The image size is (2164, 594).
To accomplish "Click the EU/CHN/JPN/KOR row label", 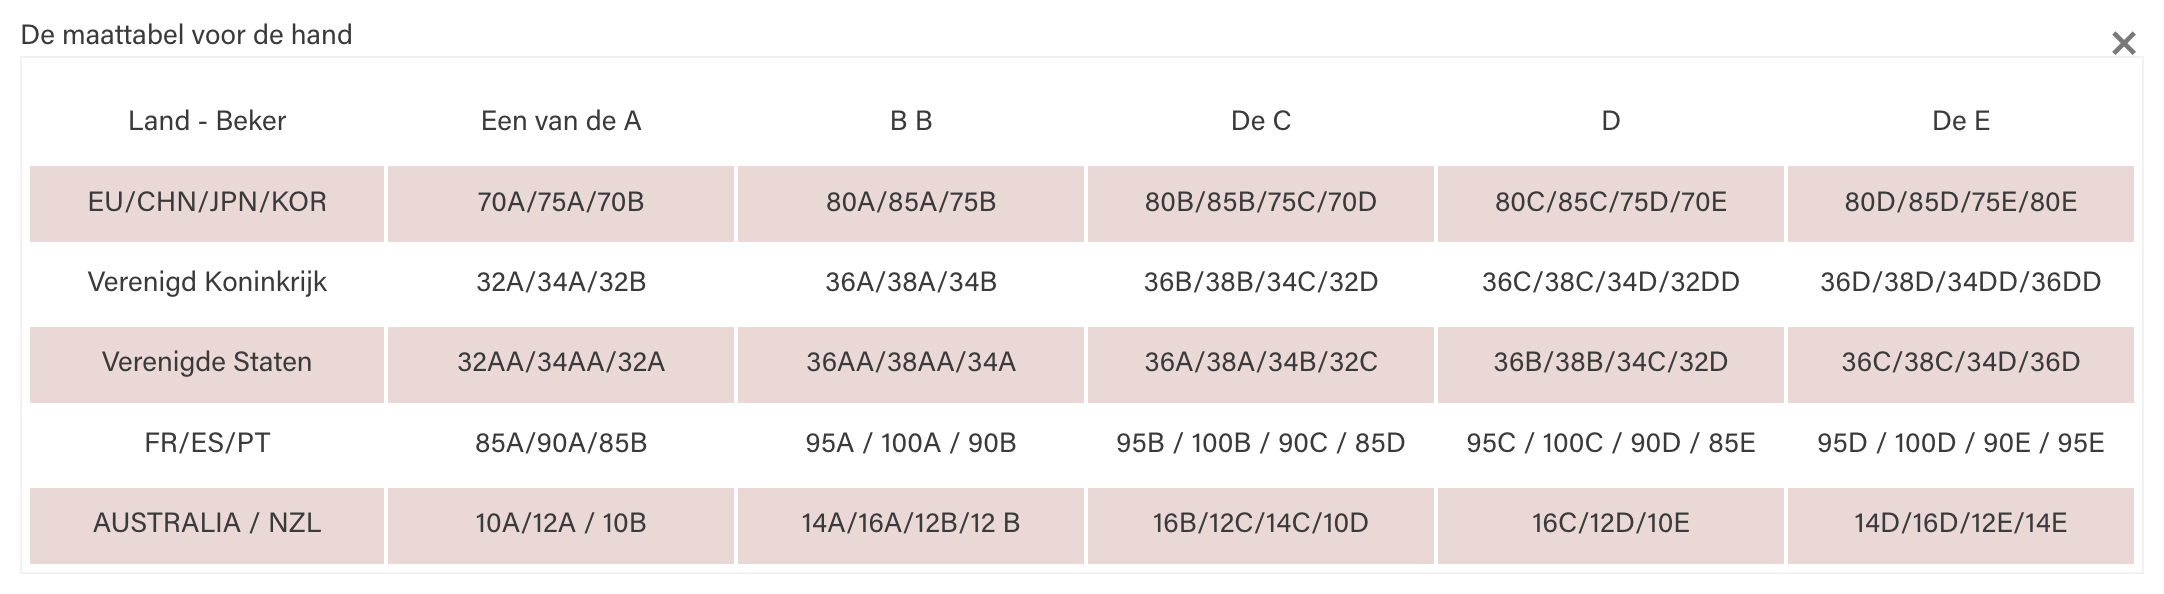I will click(x=207, y=203).
